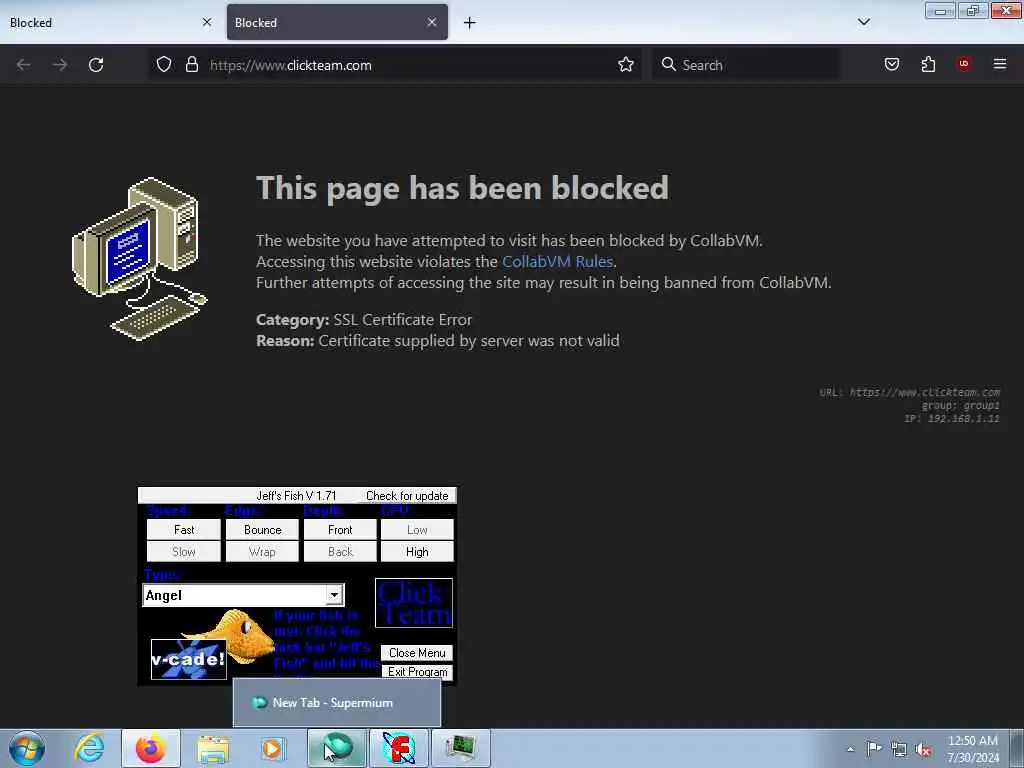The width and height of the screenshot is (1024, 768).
Task: Set fish speed to Slow
Action: click(x=184, y=552)
